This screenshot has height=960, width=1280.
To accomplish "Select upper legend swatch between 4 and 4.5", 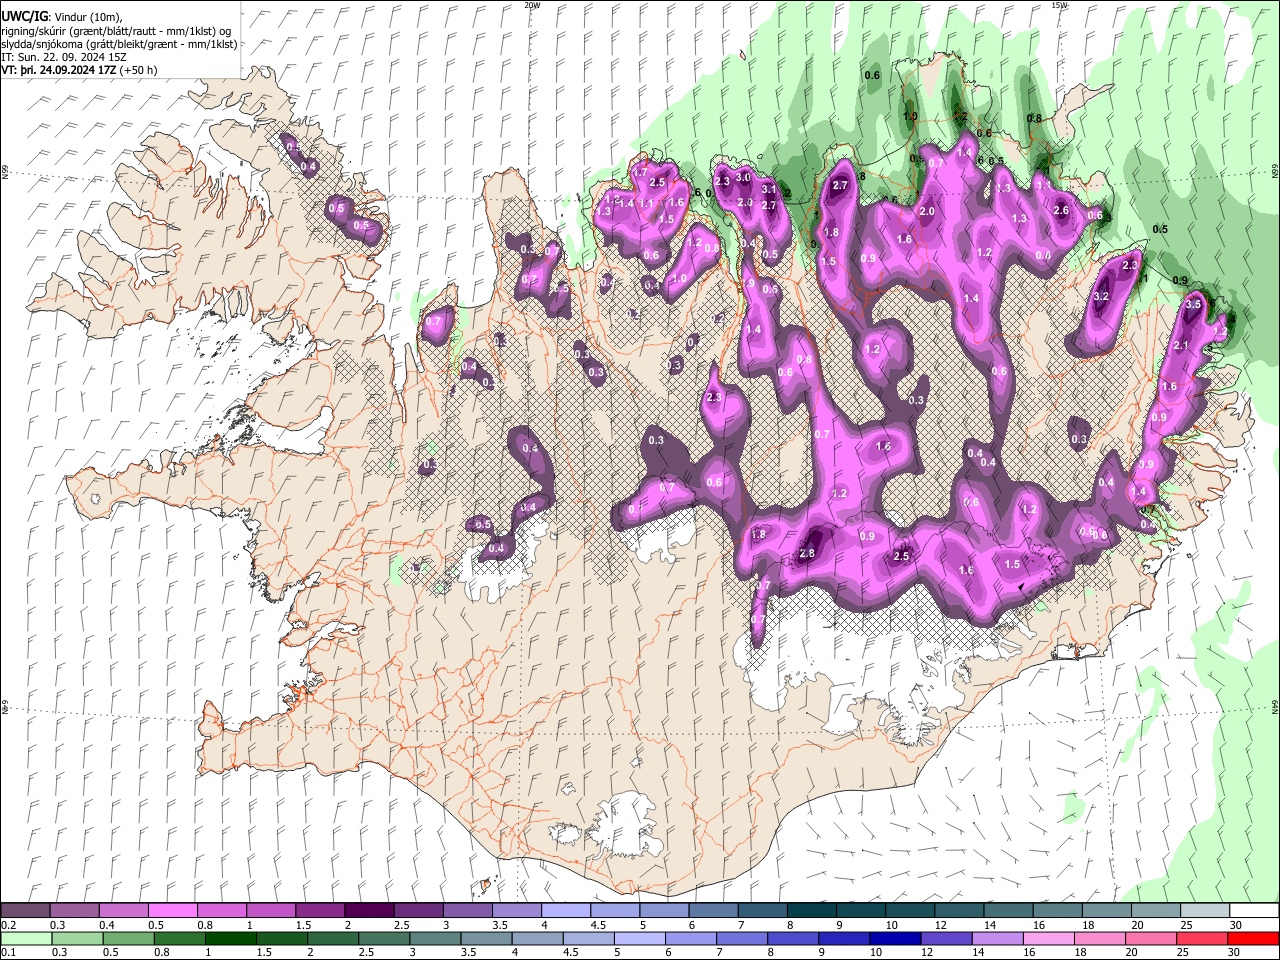I will tap(565, 911).
